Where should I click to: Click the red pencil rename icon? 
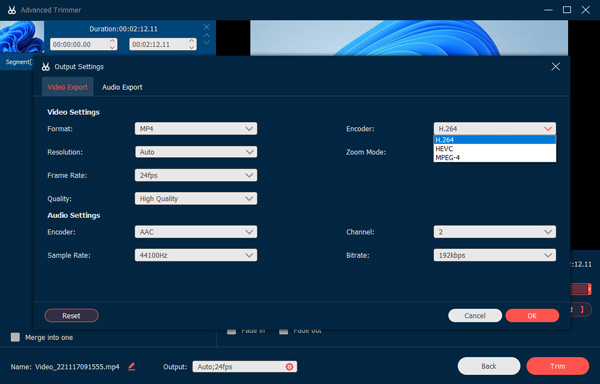132,366
